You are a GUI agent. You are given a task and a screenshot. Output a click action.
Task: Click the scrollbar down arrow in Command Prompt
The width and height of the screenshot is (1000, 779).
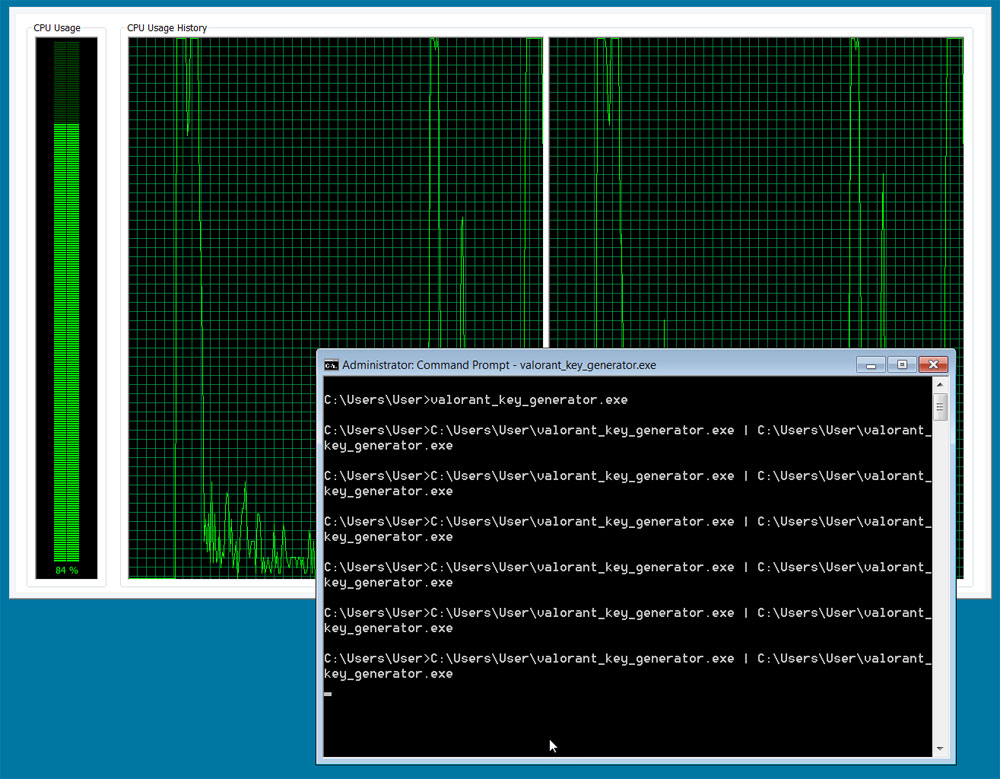pyautogui.click(x=940, y=749)
